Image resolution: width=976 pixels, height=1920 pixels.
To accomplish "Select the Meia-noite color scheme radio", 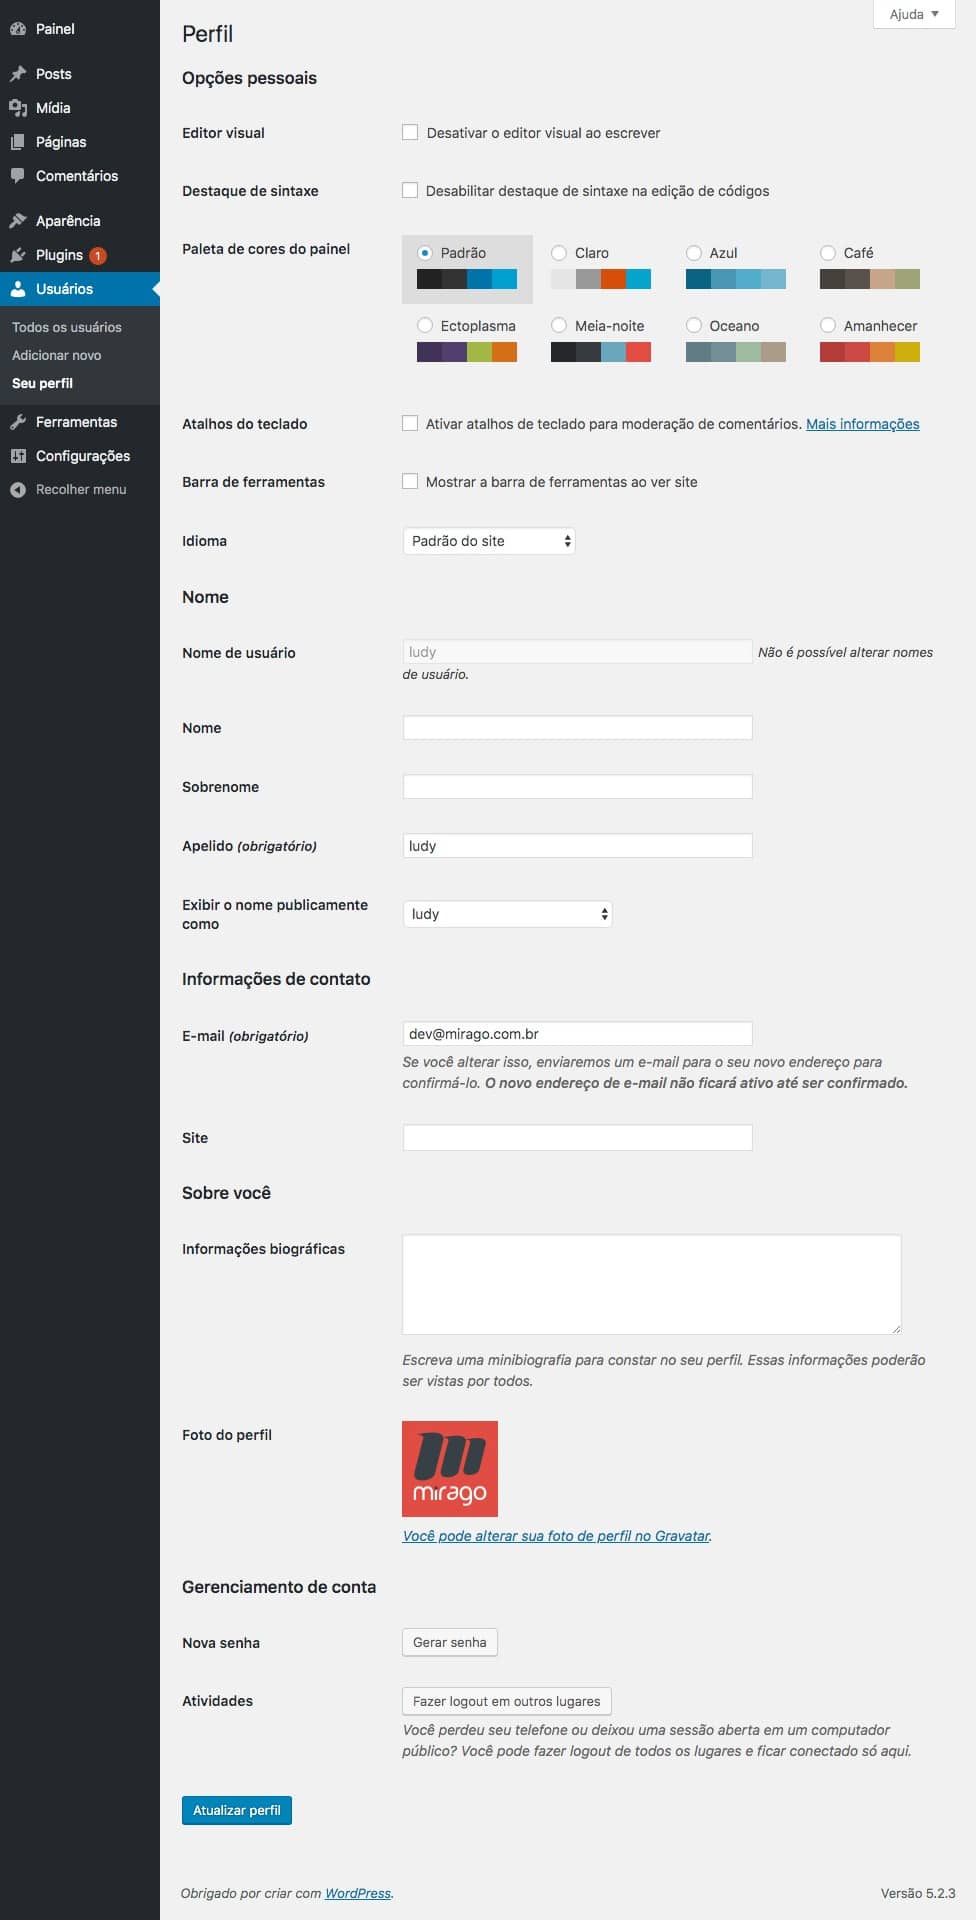I will [x=559, y=325].
